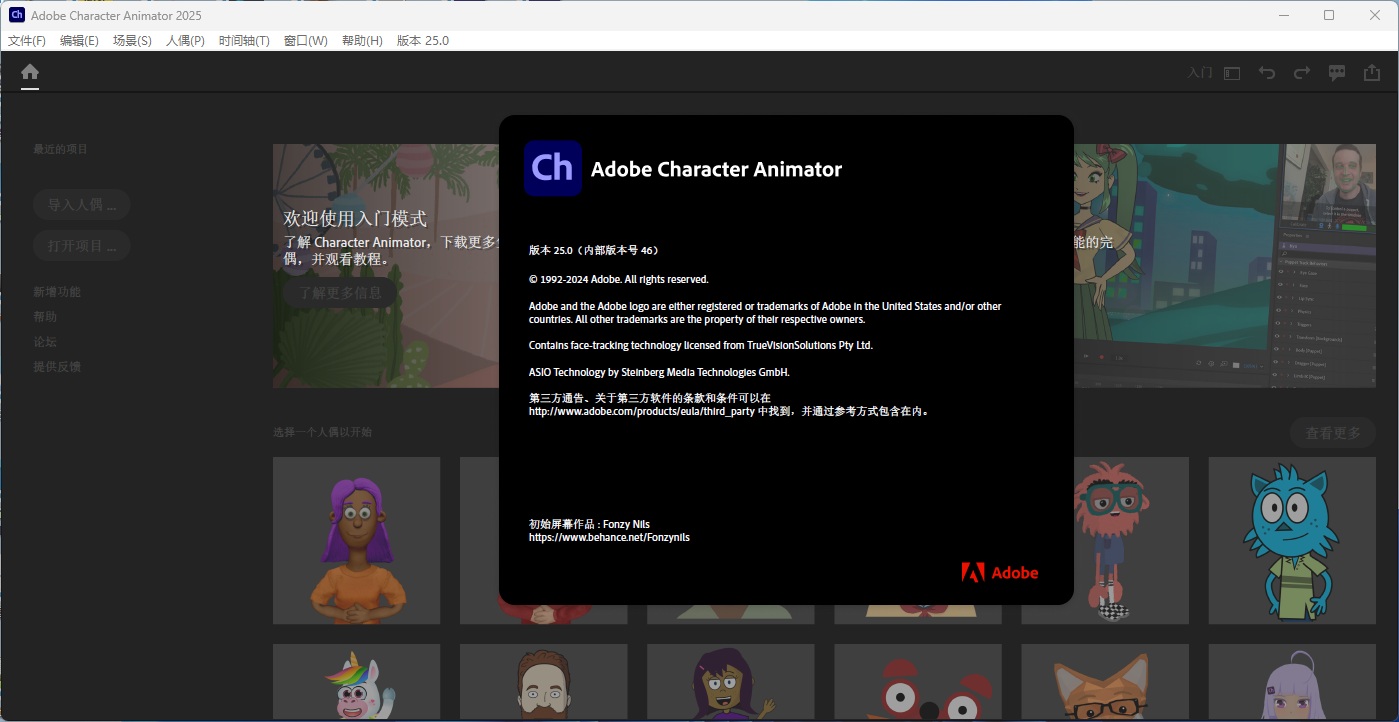Click the behance.net/Fonzynils URL
The image size is (1399, 722).
coord(609,537)
